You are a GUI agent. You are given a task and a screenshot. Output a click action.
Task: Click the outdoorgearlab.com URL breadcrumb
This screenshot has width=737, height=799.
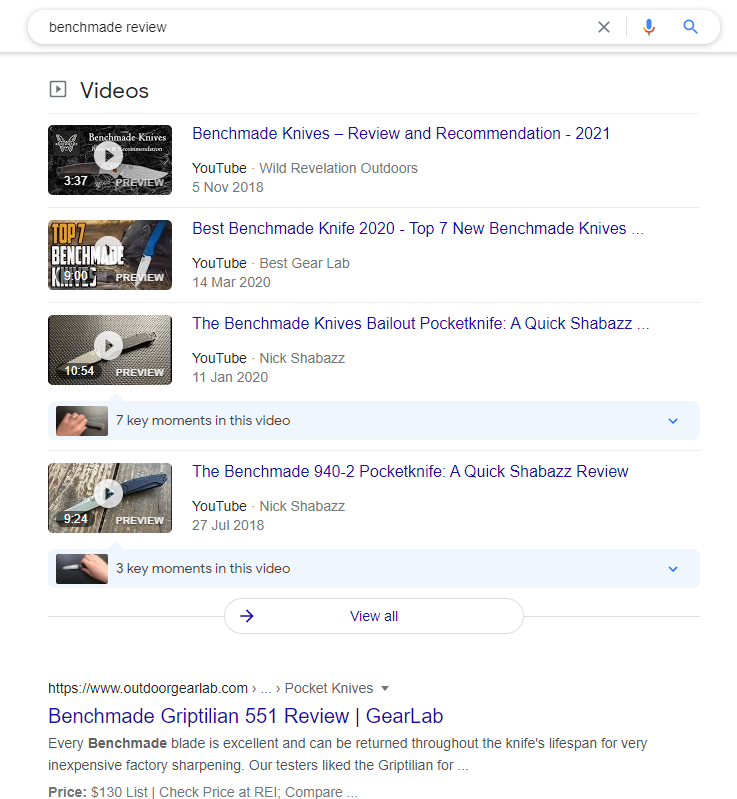[x=210, y=688]
